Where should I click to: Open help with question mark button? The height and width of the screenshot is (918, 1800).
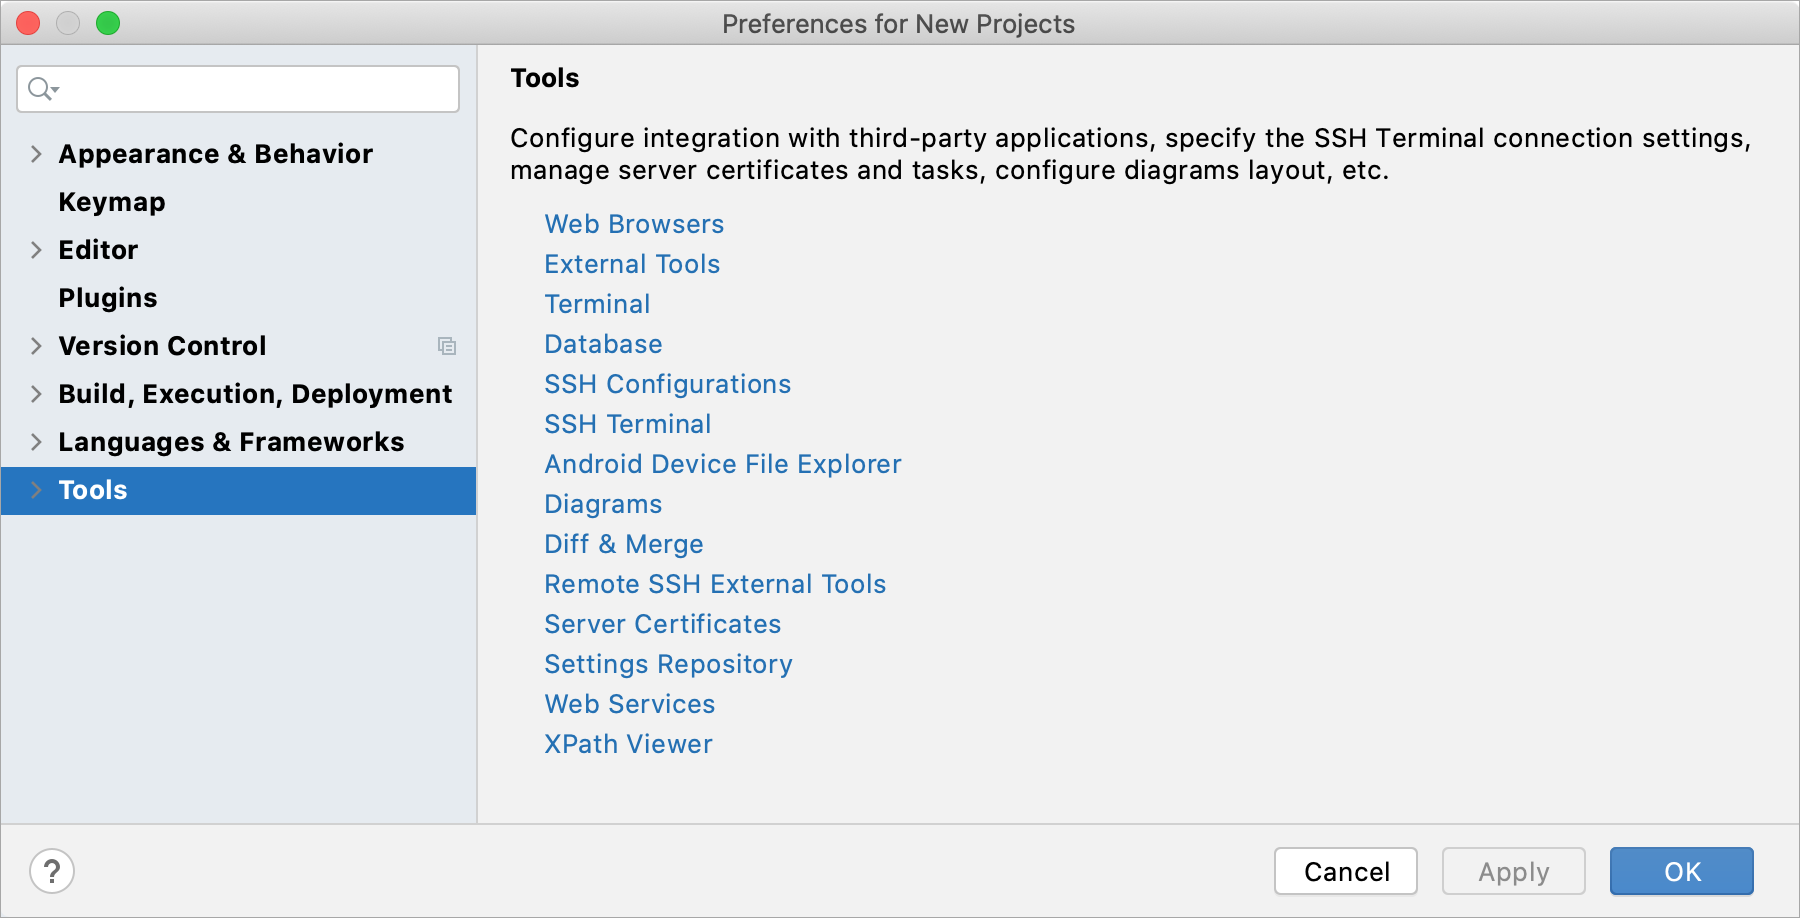click(52, 871)
